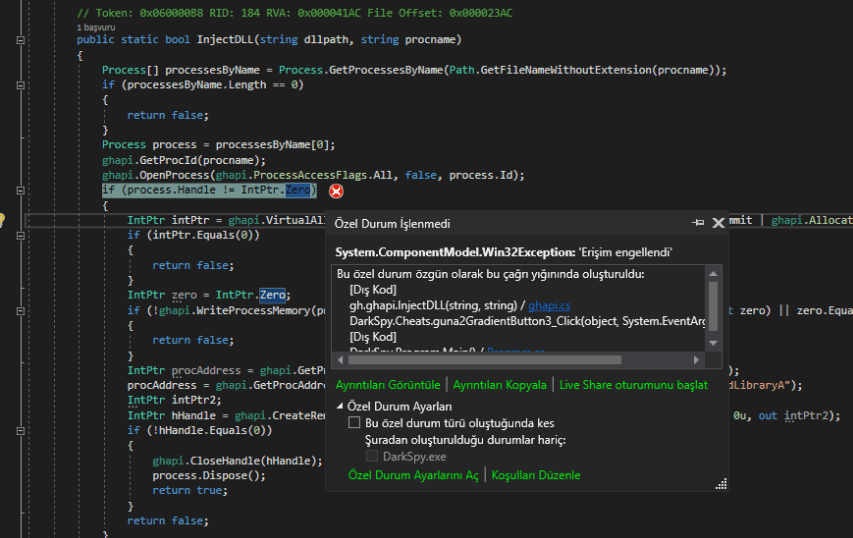Viewport: 853px width, 538px height.
Task: Collapse the WriteProcessMemory if block
Action: pyautogui.click(x=20, y=311)
